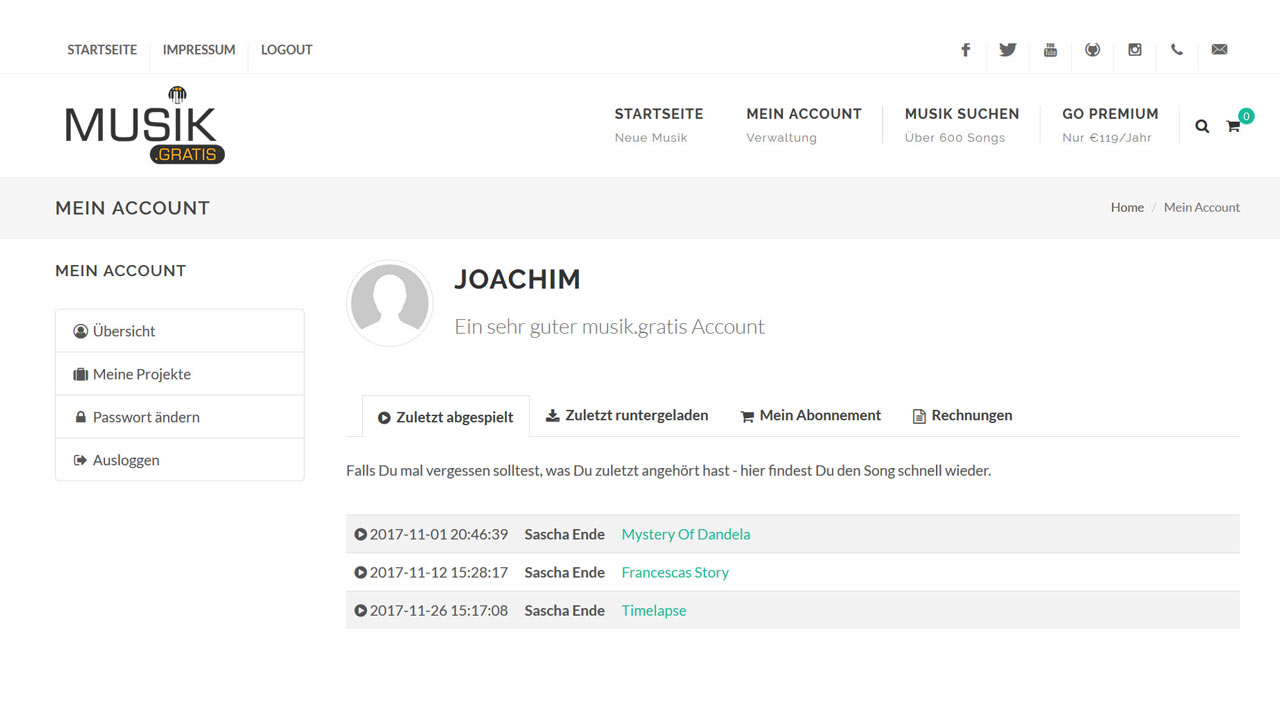Select Passwort ändern in sidebar
The height and width of the screenshot is (720, 1280).
(x=146, y=417)
